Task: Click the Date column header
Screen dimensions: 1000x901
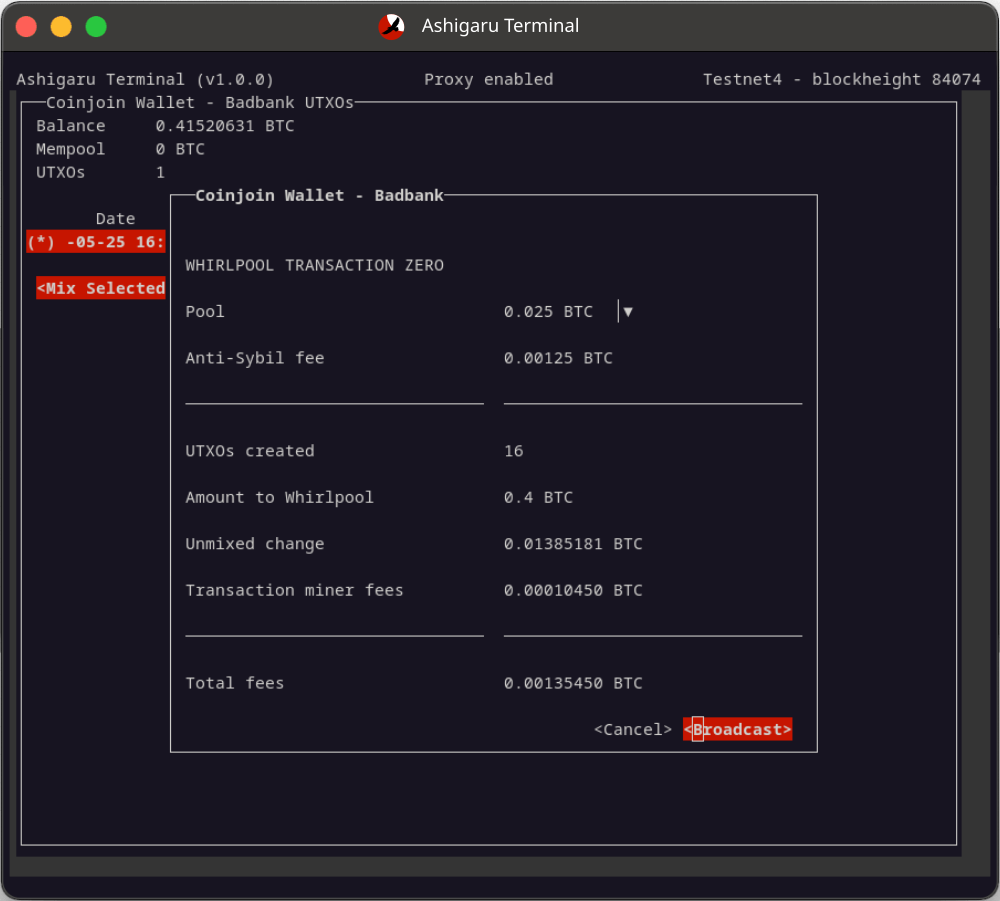Action: [x=115, y=219]
